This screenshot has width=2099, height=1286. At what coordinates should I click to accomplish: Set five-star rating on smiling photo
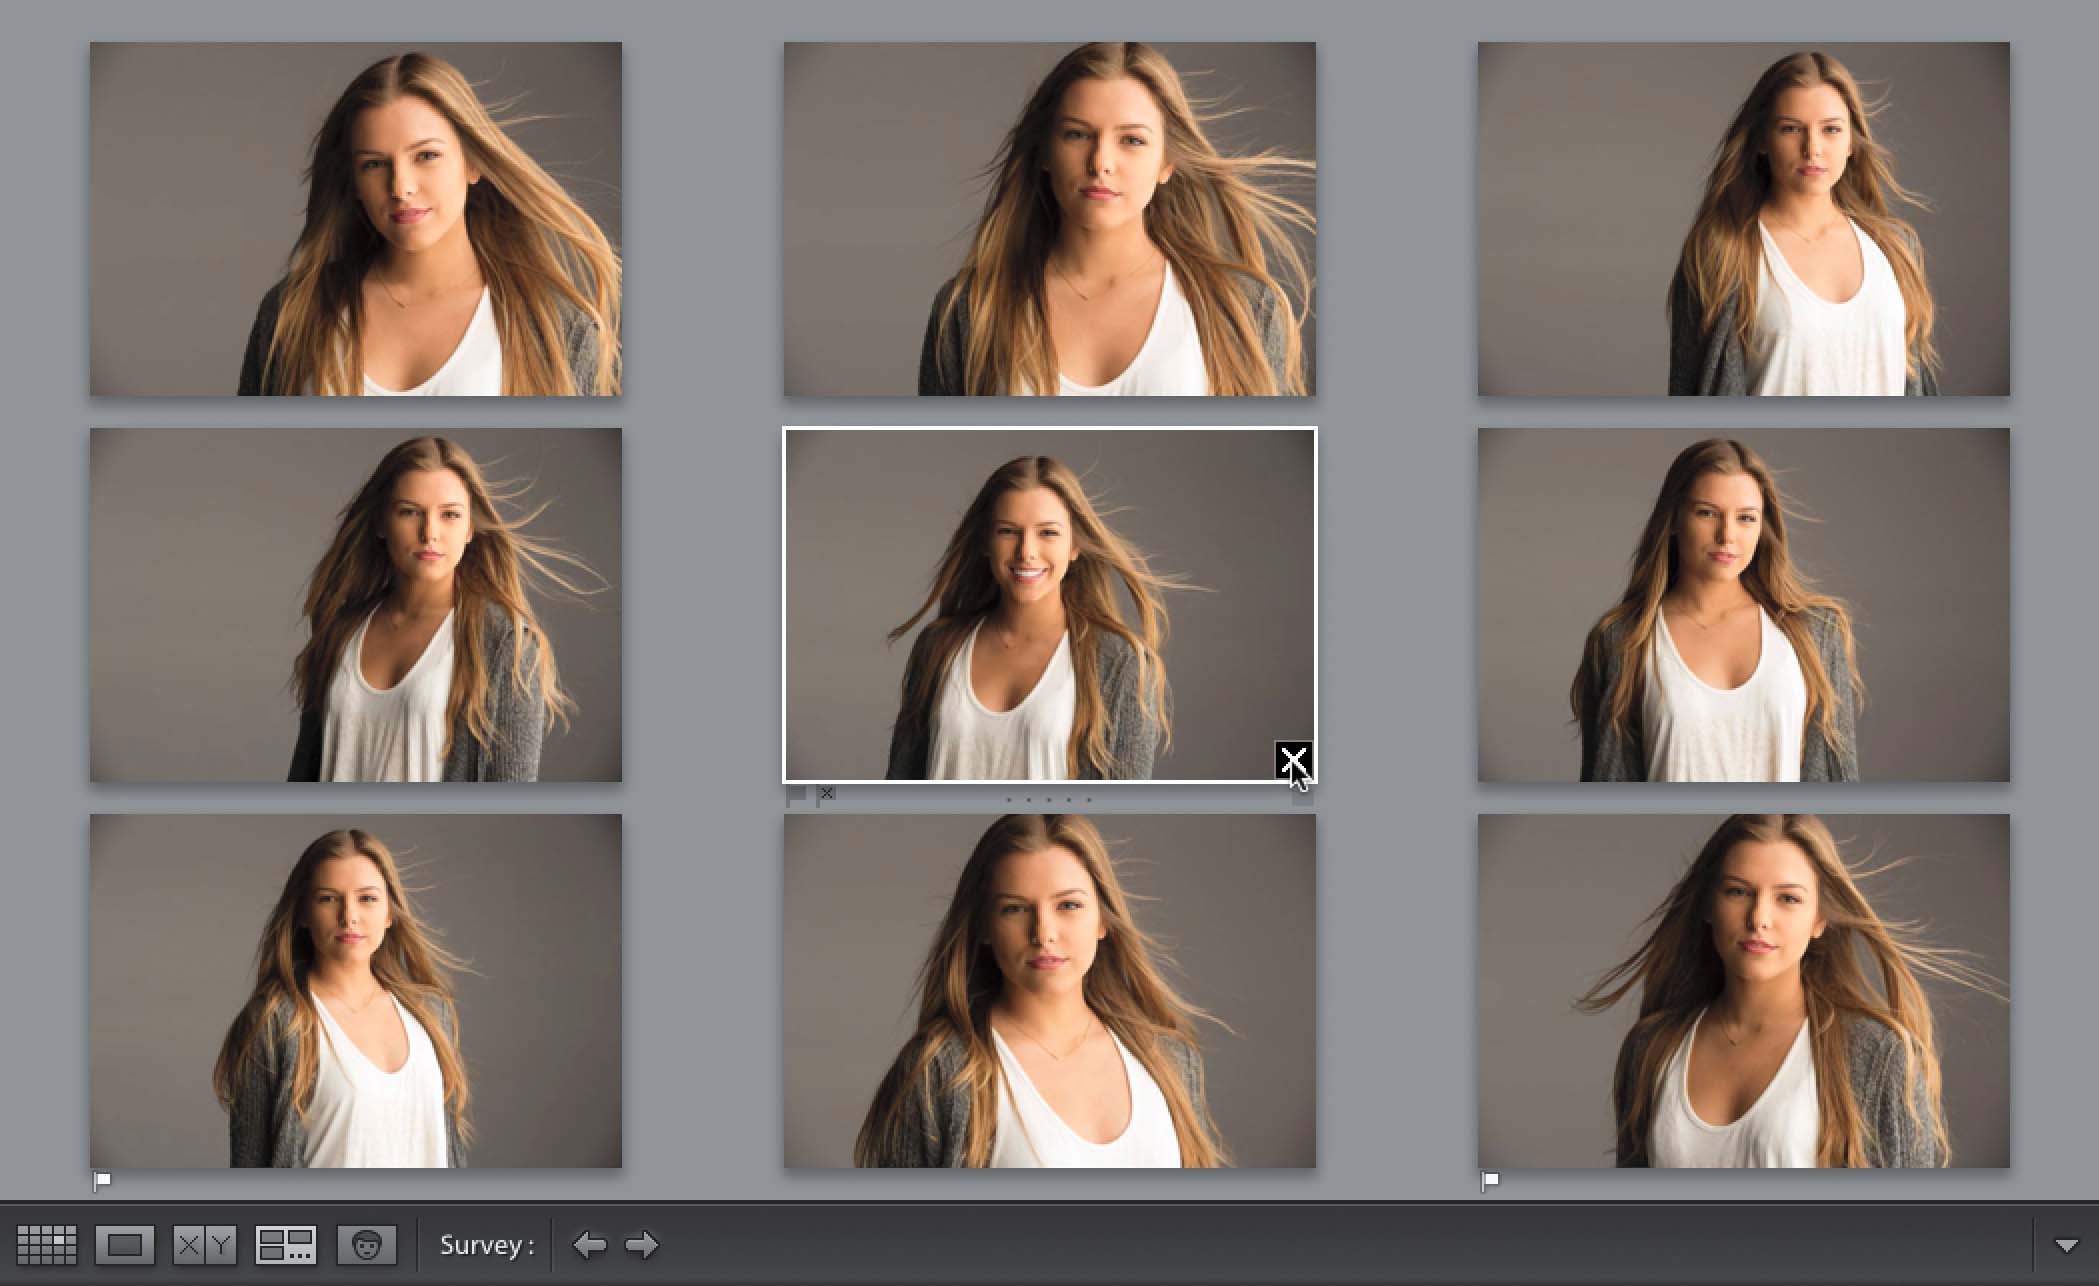pyautogui.click(x=1088, y=800)
